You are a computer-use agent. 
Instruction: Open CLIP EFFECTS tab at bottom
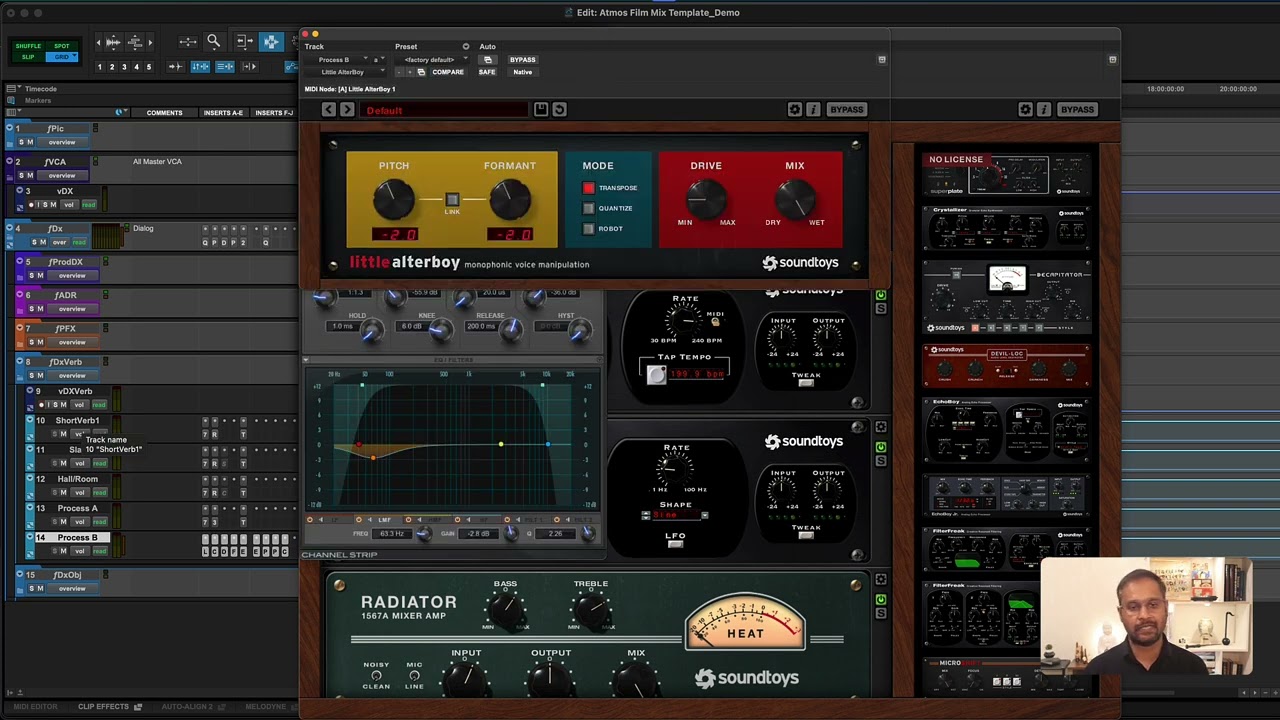point(104,707)
